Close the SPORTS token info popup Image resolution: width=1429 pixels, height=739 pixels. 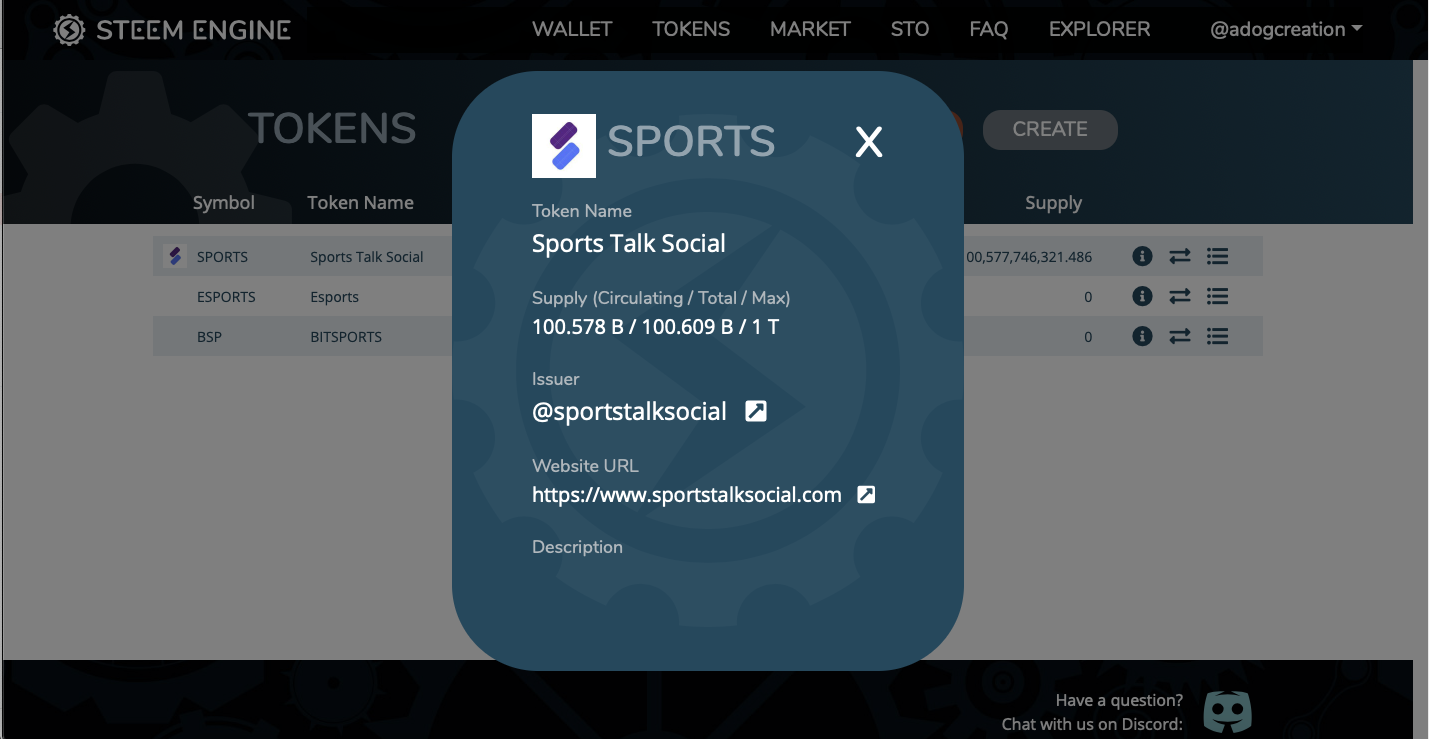click(869, 142)
